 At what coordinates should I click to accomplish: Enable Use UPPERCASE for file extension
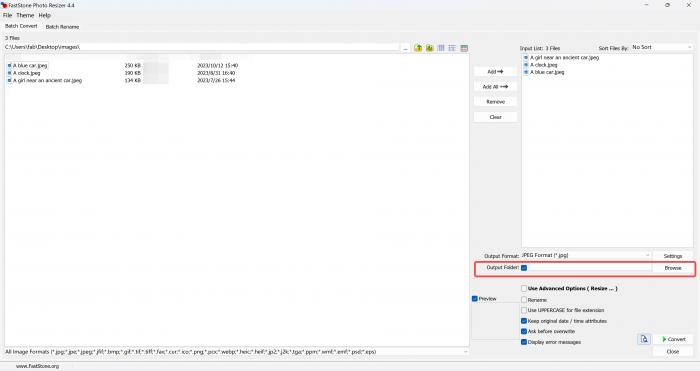pyautogui.click(x=524, y=310)
